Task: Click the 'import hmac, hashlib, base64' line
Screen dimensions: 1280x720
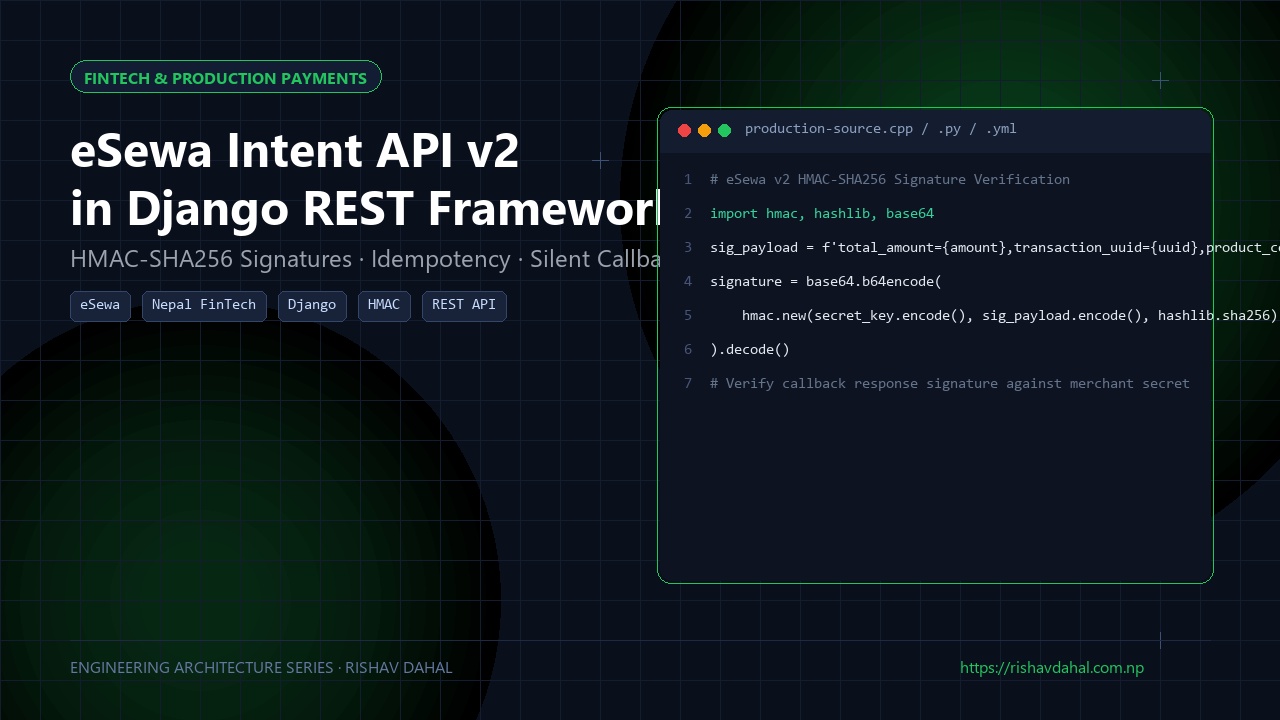Action: tap(822, 214)
